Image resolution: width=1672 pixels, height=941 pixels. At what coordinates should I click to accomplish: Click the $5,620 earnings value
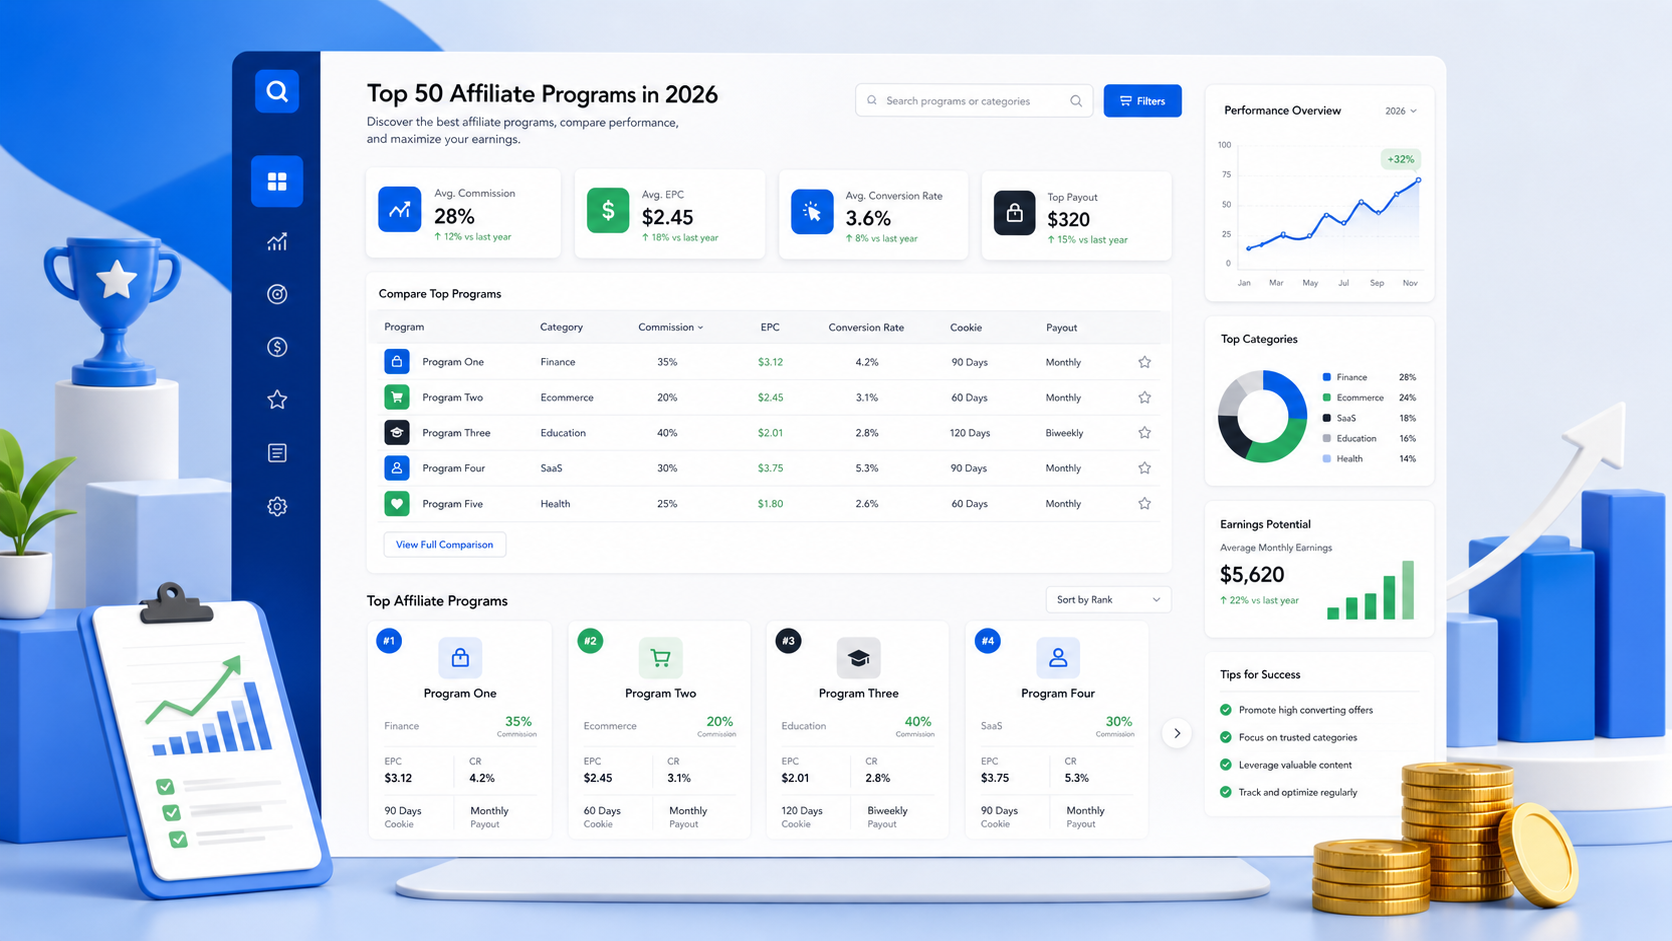pos(1252,575)
